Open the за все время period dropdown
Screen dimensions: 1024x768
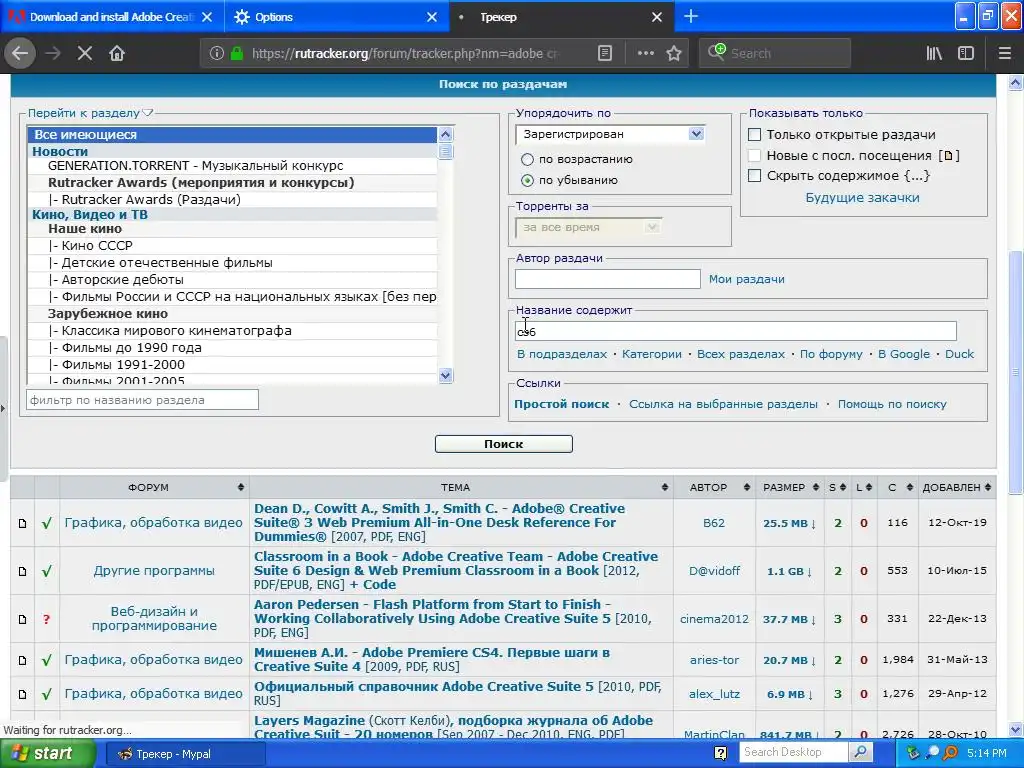tap(588, 227)
